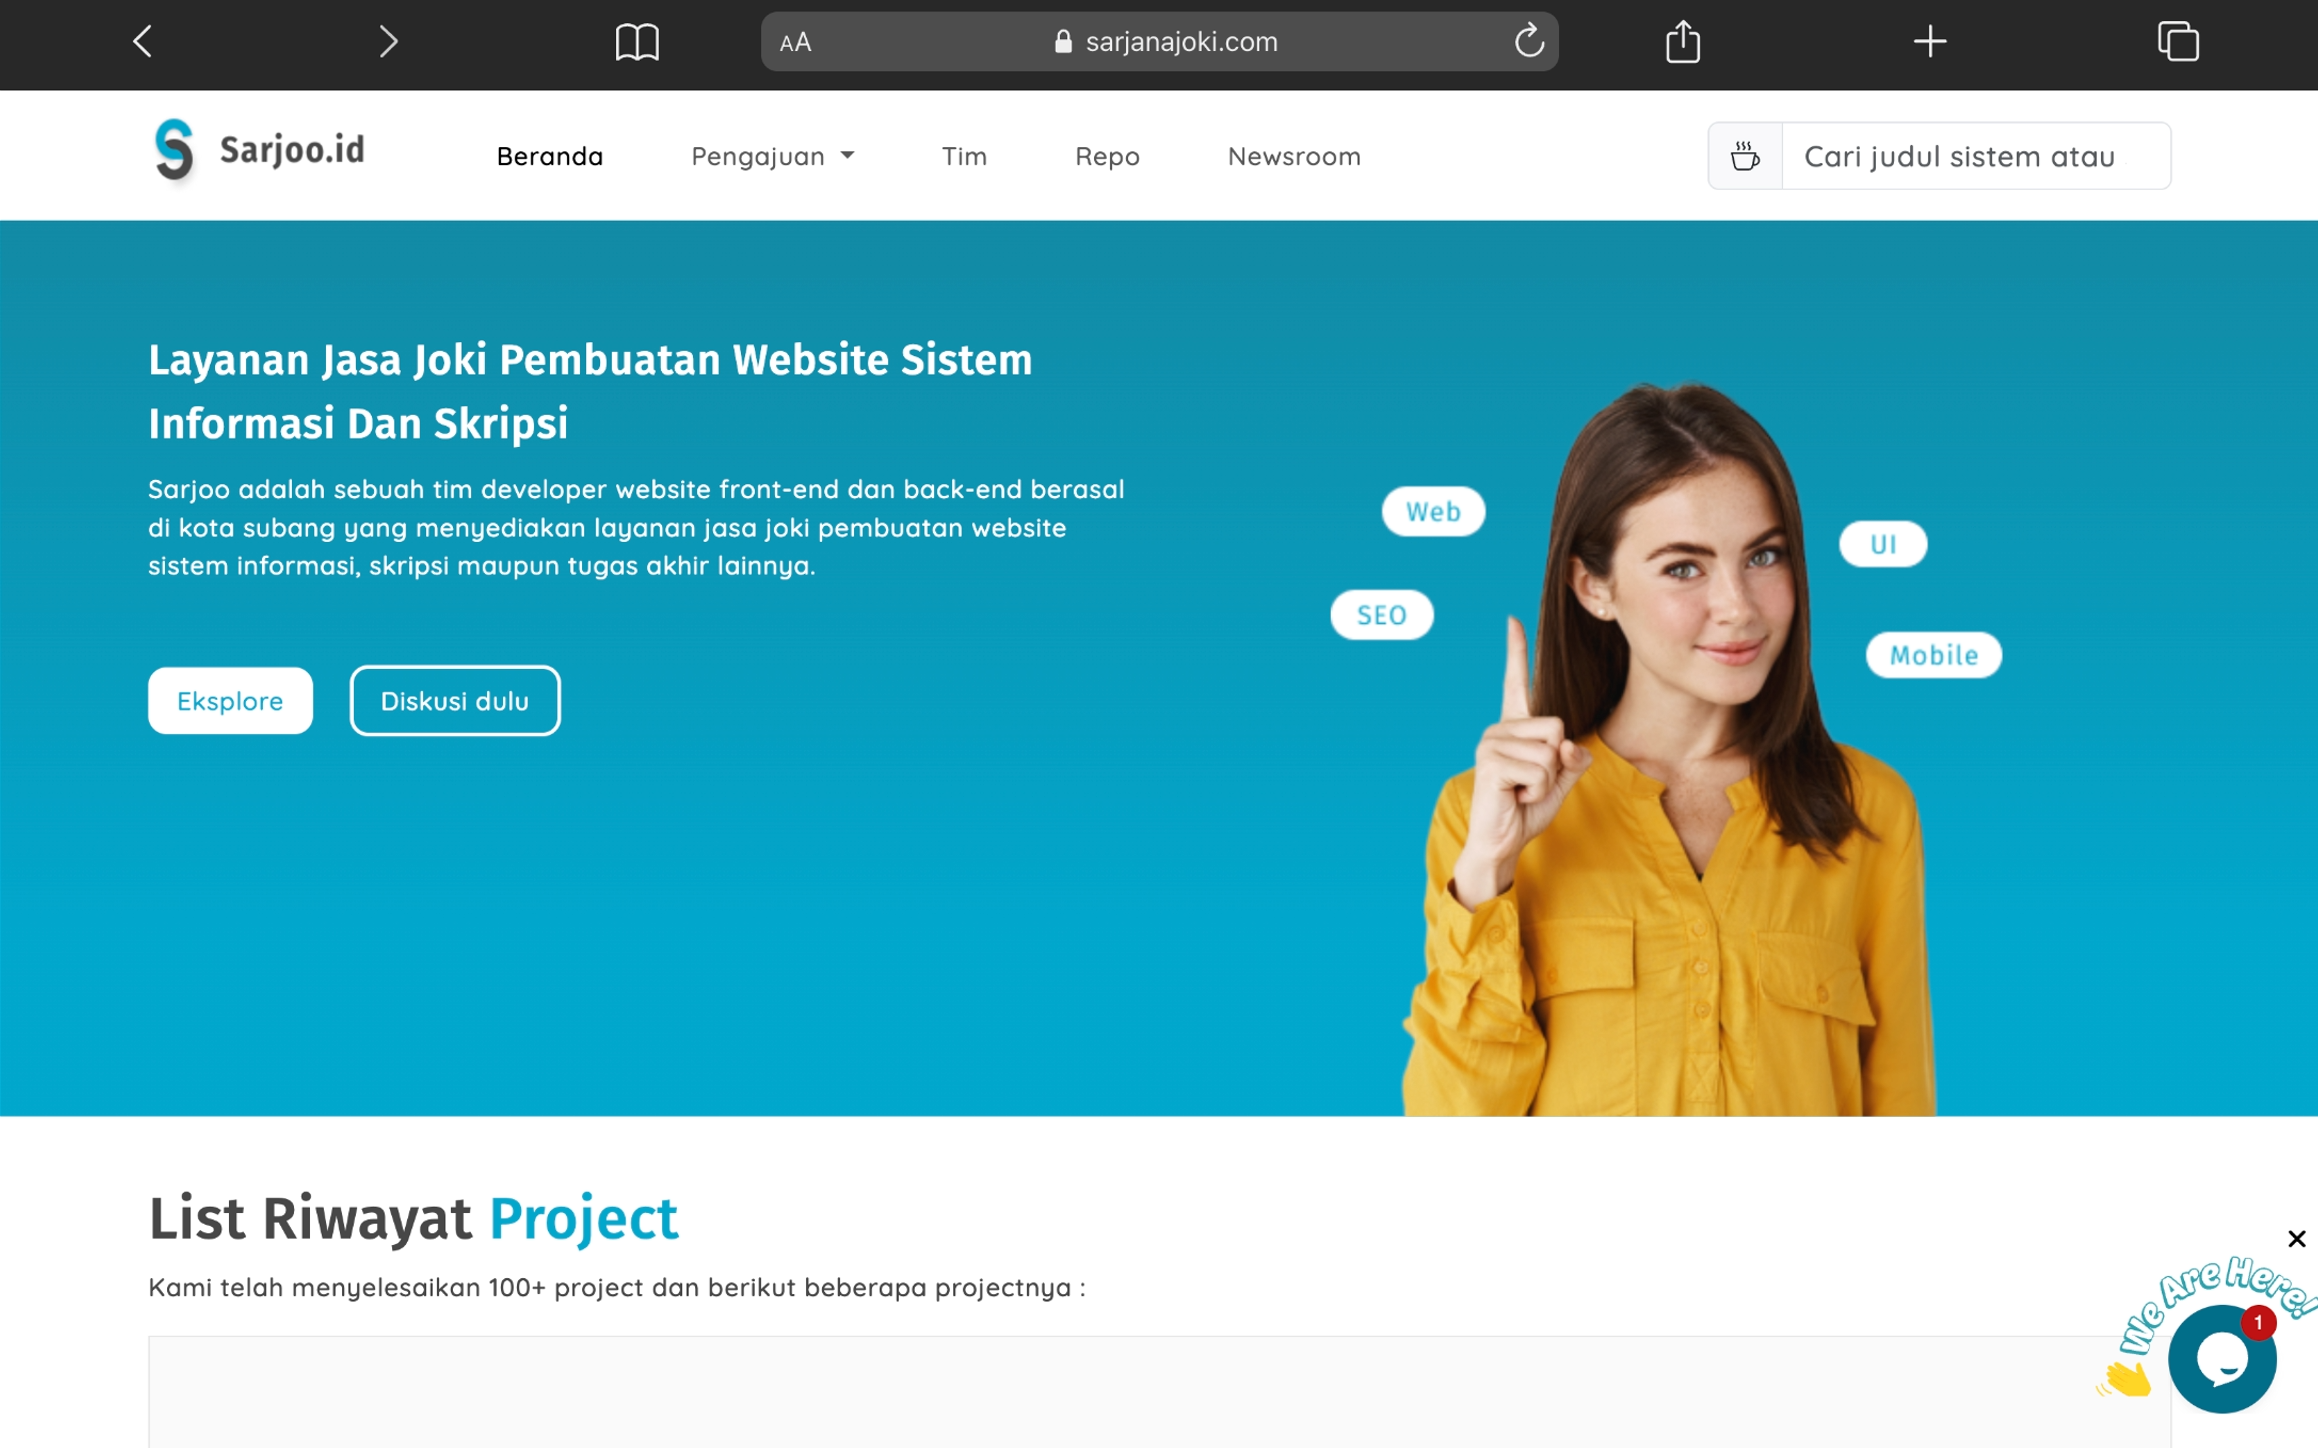Open the Tim menu item
The image size is (2318, 1448).
(964, 156)
